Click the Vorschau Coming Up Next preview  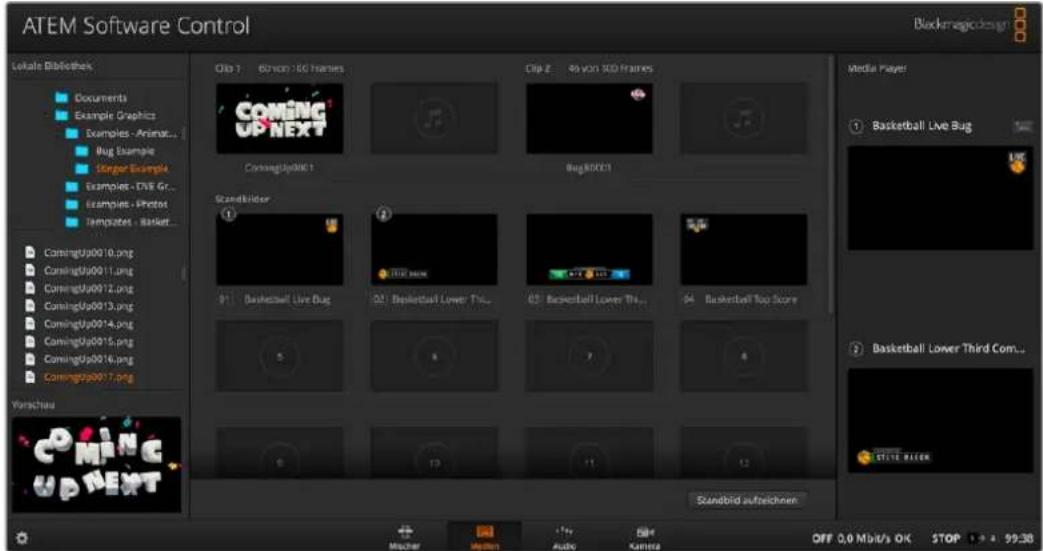[x=96, y=464]
